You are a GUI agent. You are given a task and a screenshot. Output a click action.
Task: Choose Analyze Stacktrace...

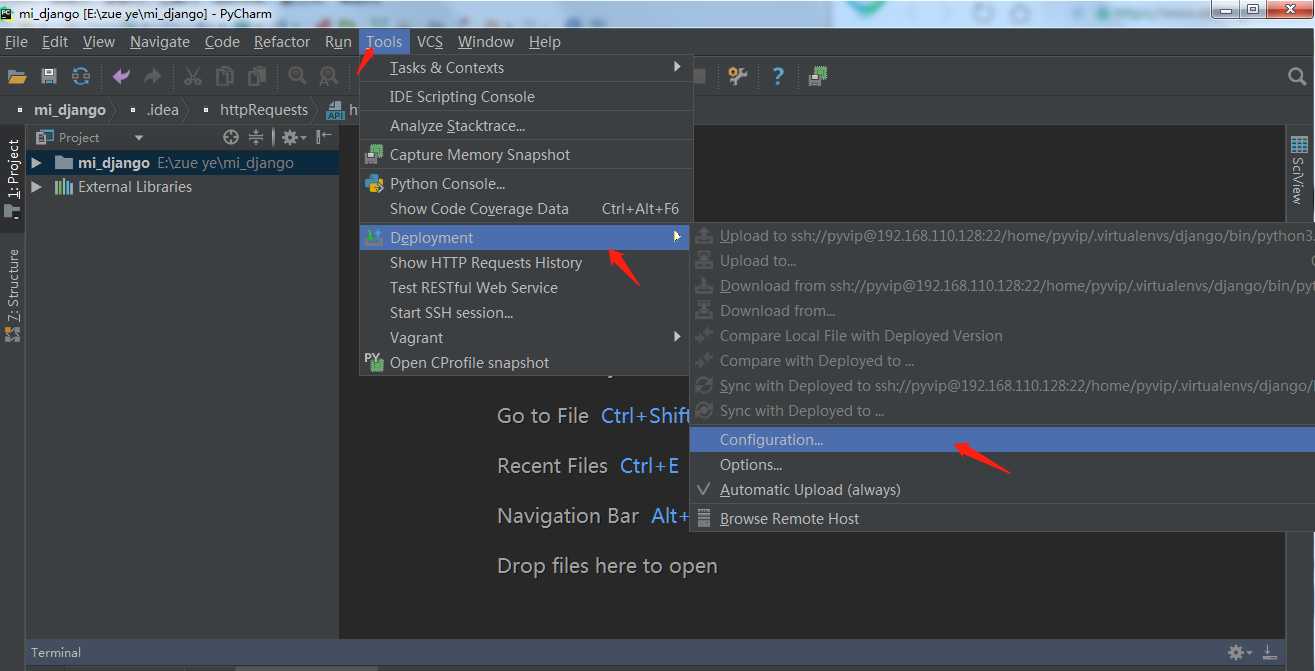click(x=526, y=126)
